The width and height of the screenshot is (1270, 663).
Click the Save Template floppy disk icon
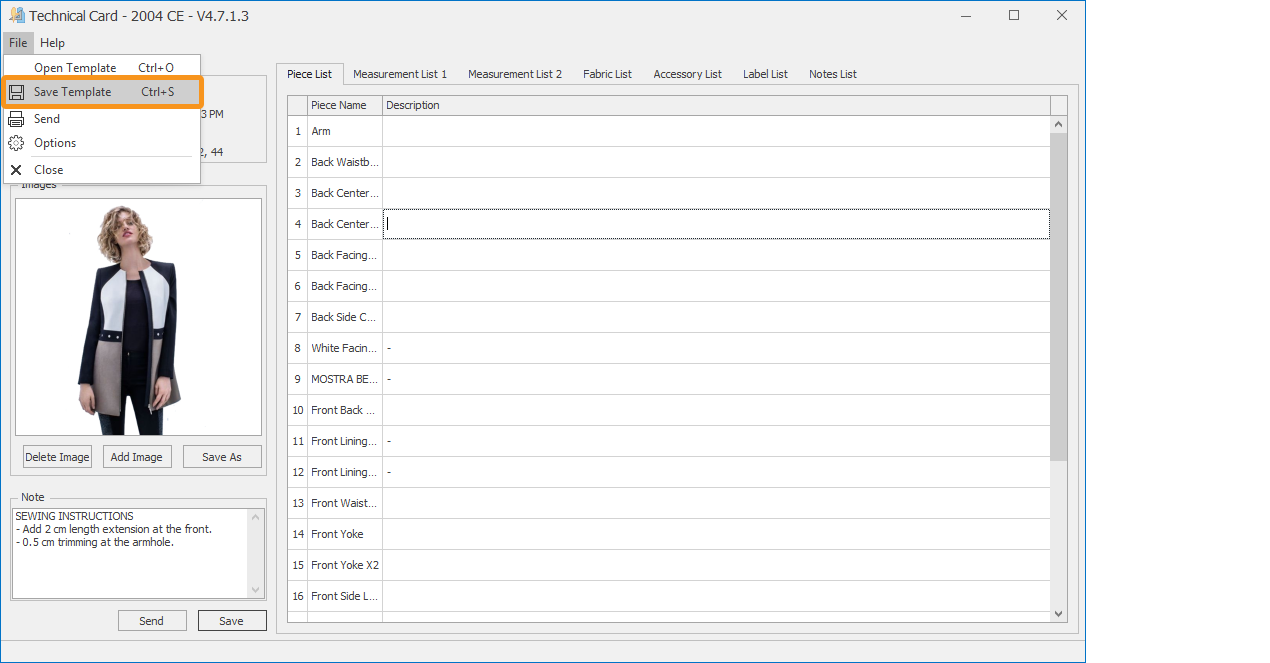click(16, 92)
